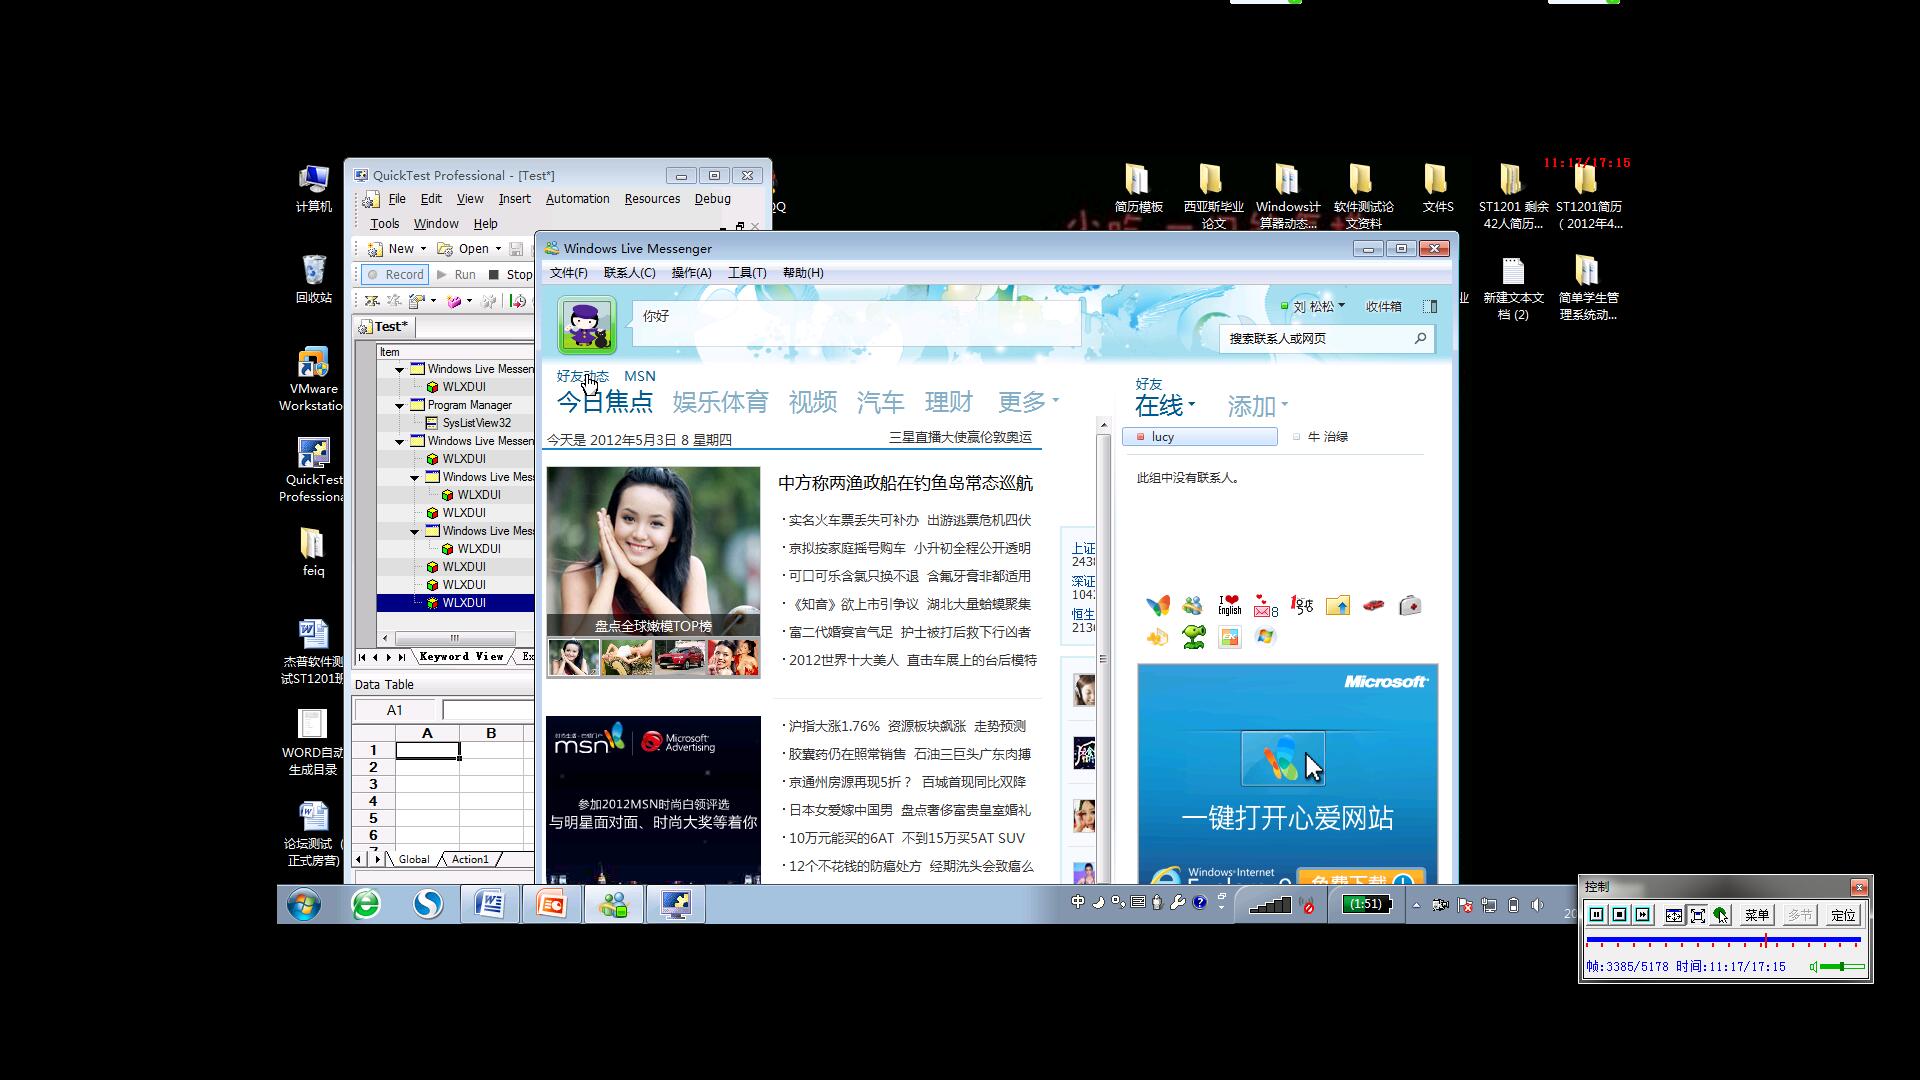Launch the Peashooter game icon
Screen dimensions: 1920x1080
pyautogui.click(x=1194, y=637)
